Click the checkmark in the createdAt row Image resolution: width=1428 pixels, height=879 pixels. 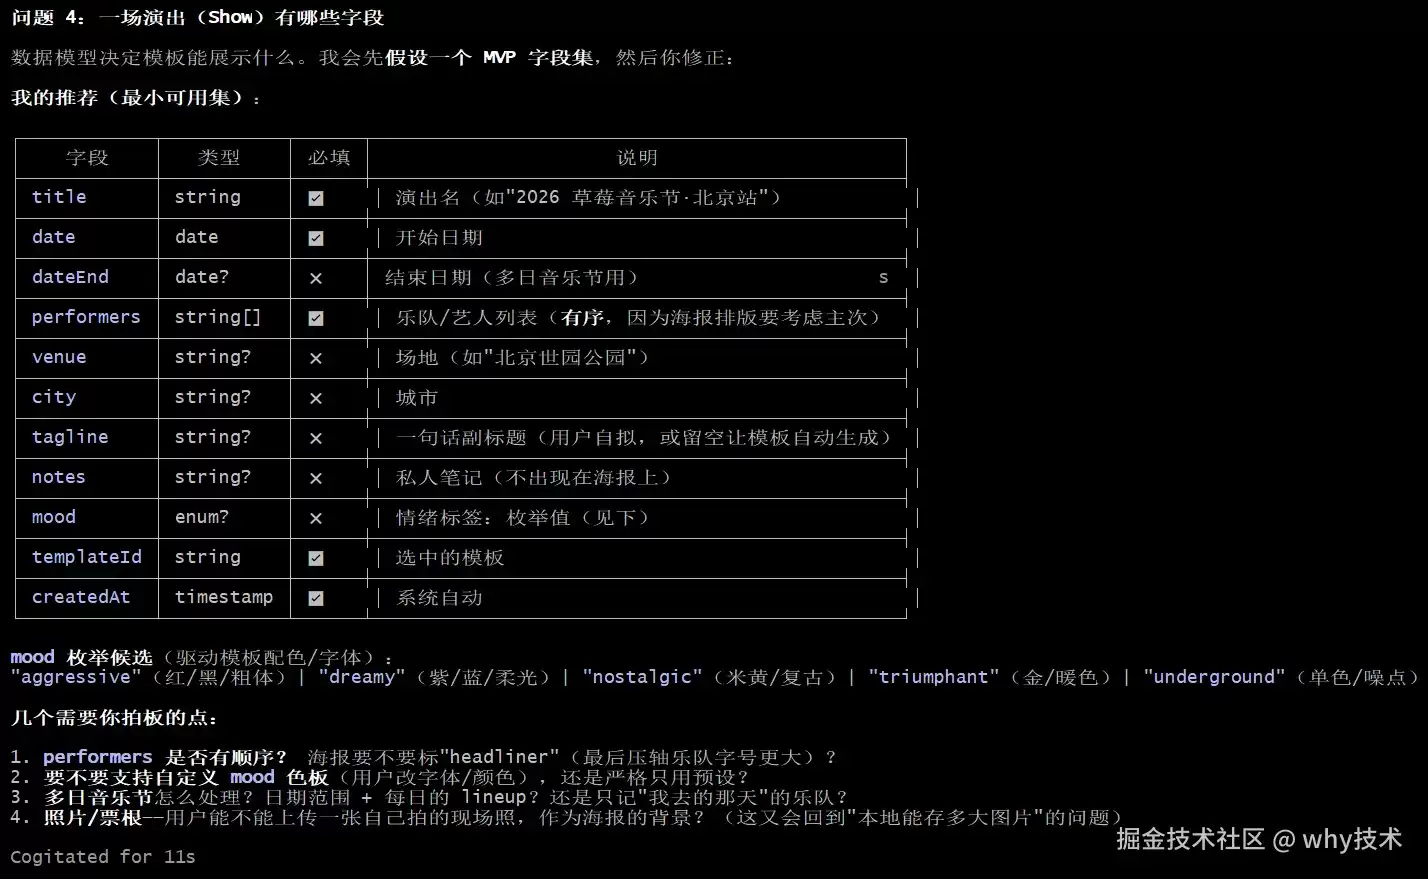point(316,598)
